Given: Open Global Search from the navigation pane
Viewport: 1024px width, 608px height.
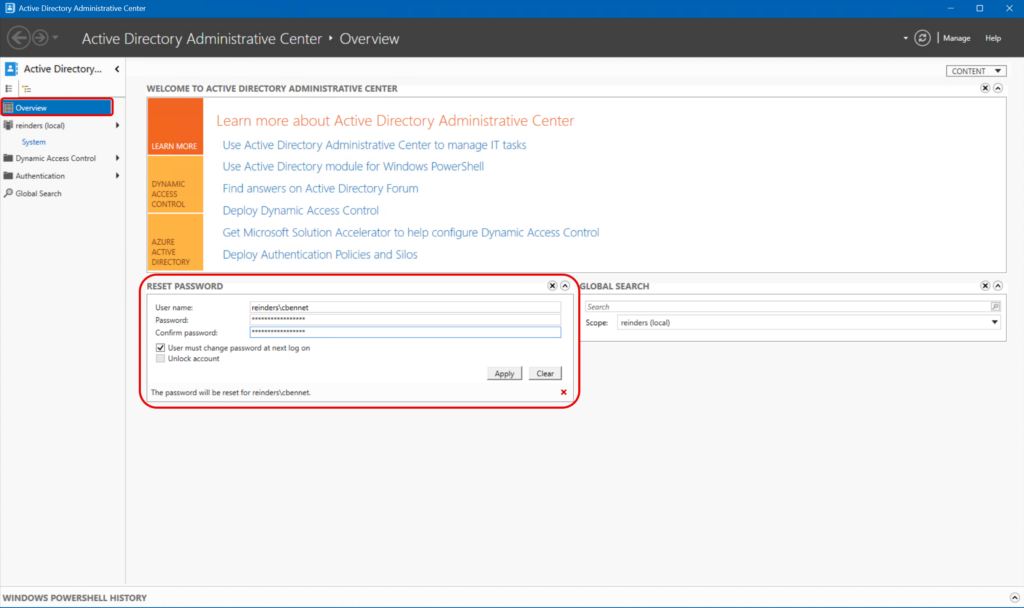Looking at the screenshot, I should 39,193.
